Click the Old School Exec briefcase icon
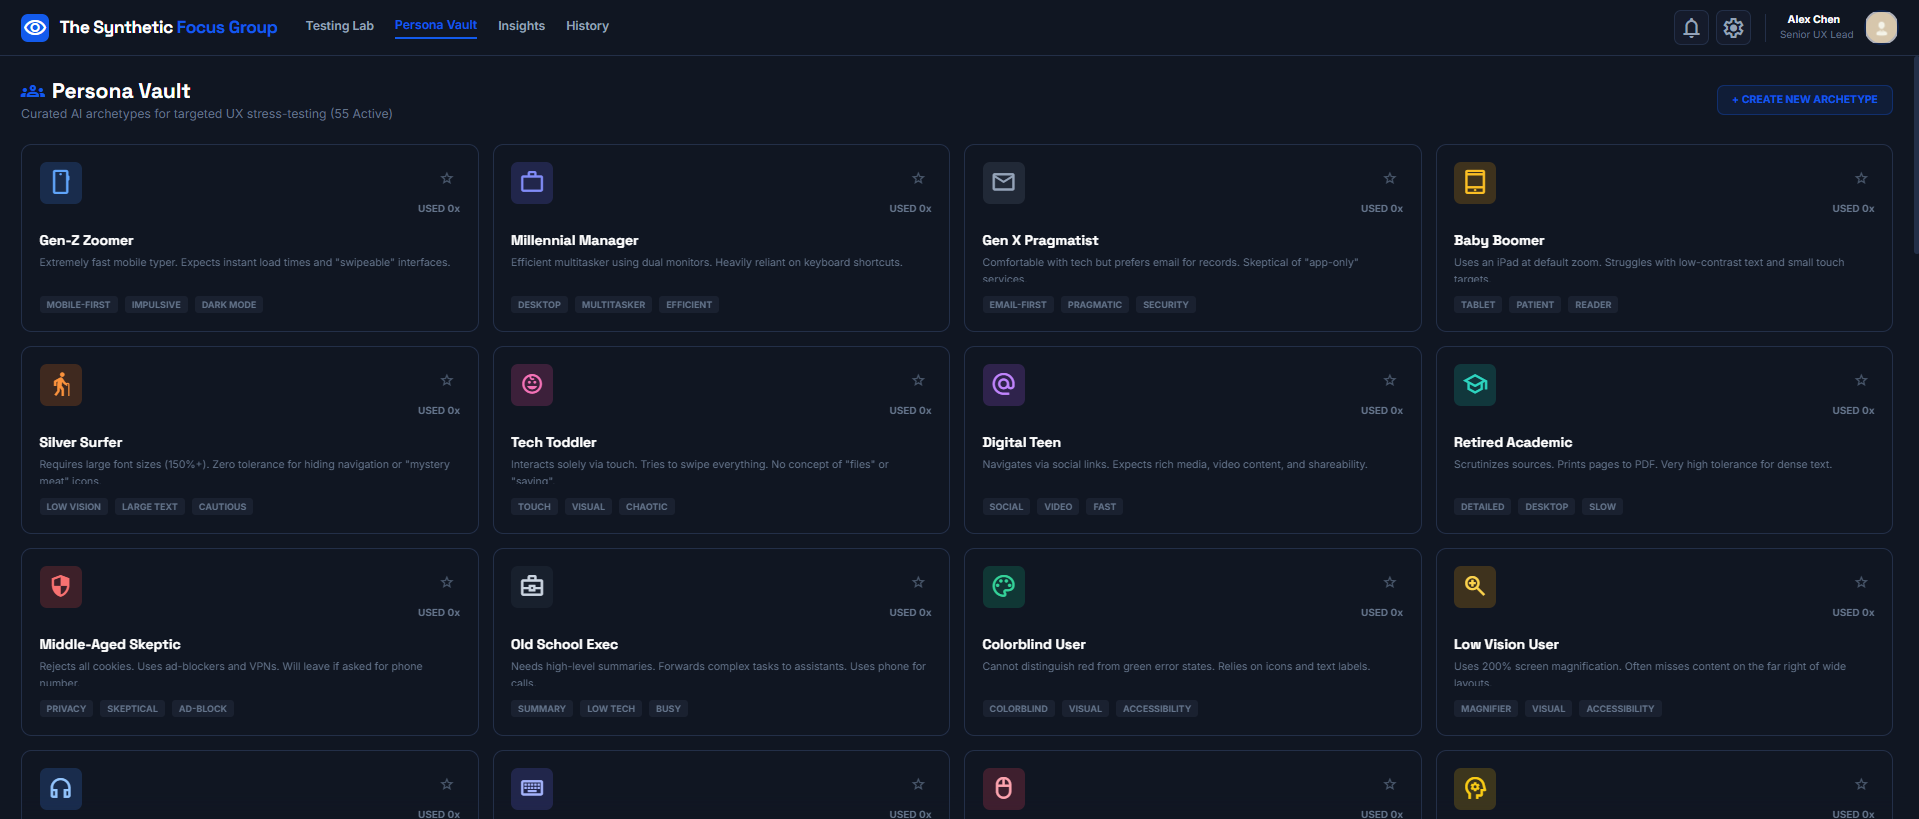Viewport: 1919px width, 819px height. click(x=532, y=587)
